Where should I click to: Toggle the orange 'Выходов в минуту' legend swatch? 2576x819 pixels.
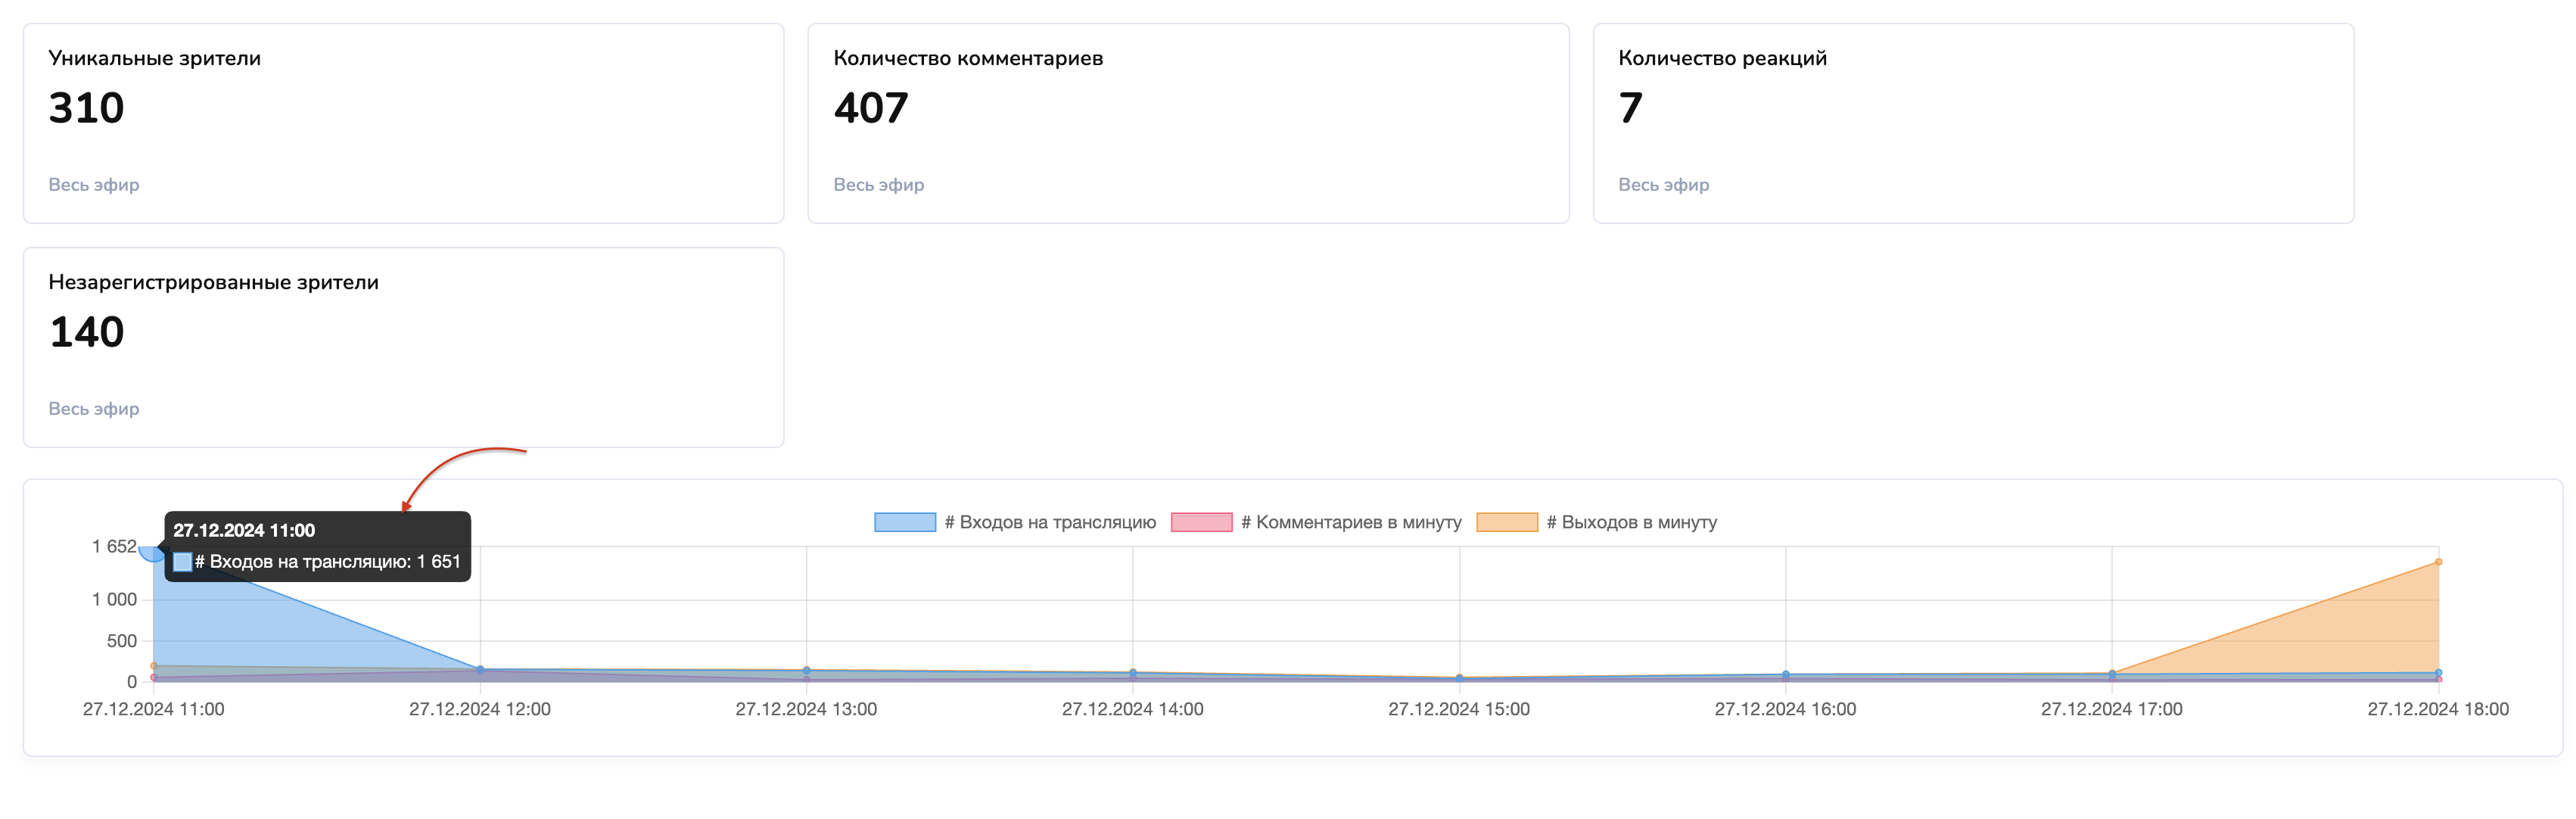point(1506,522)
